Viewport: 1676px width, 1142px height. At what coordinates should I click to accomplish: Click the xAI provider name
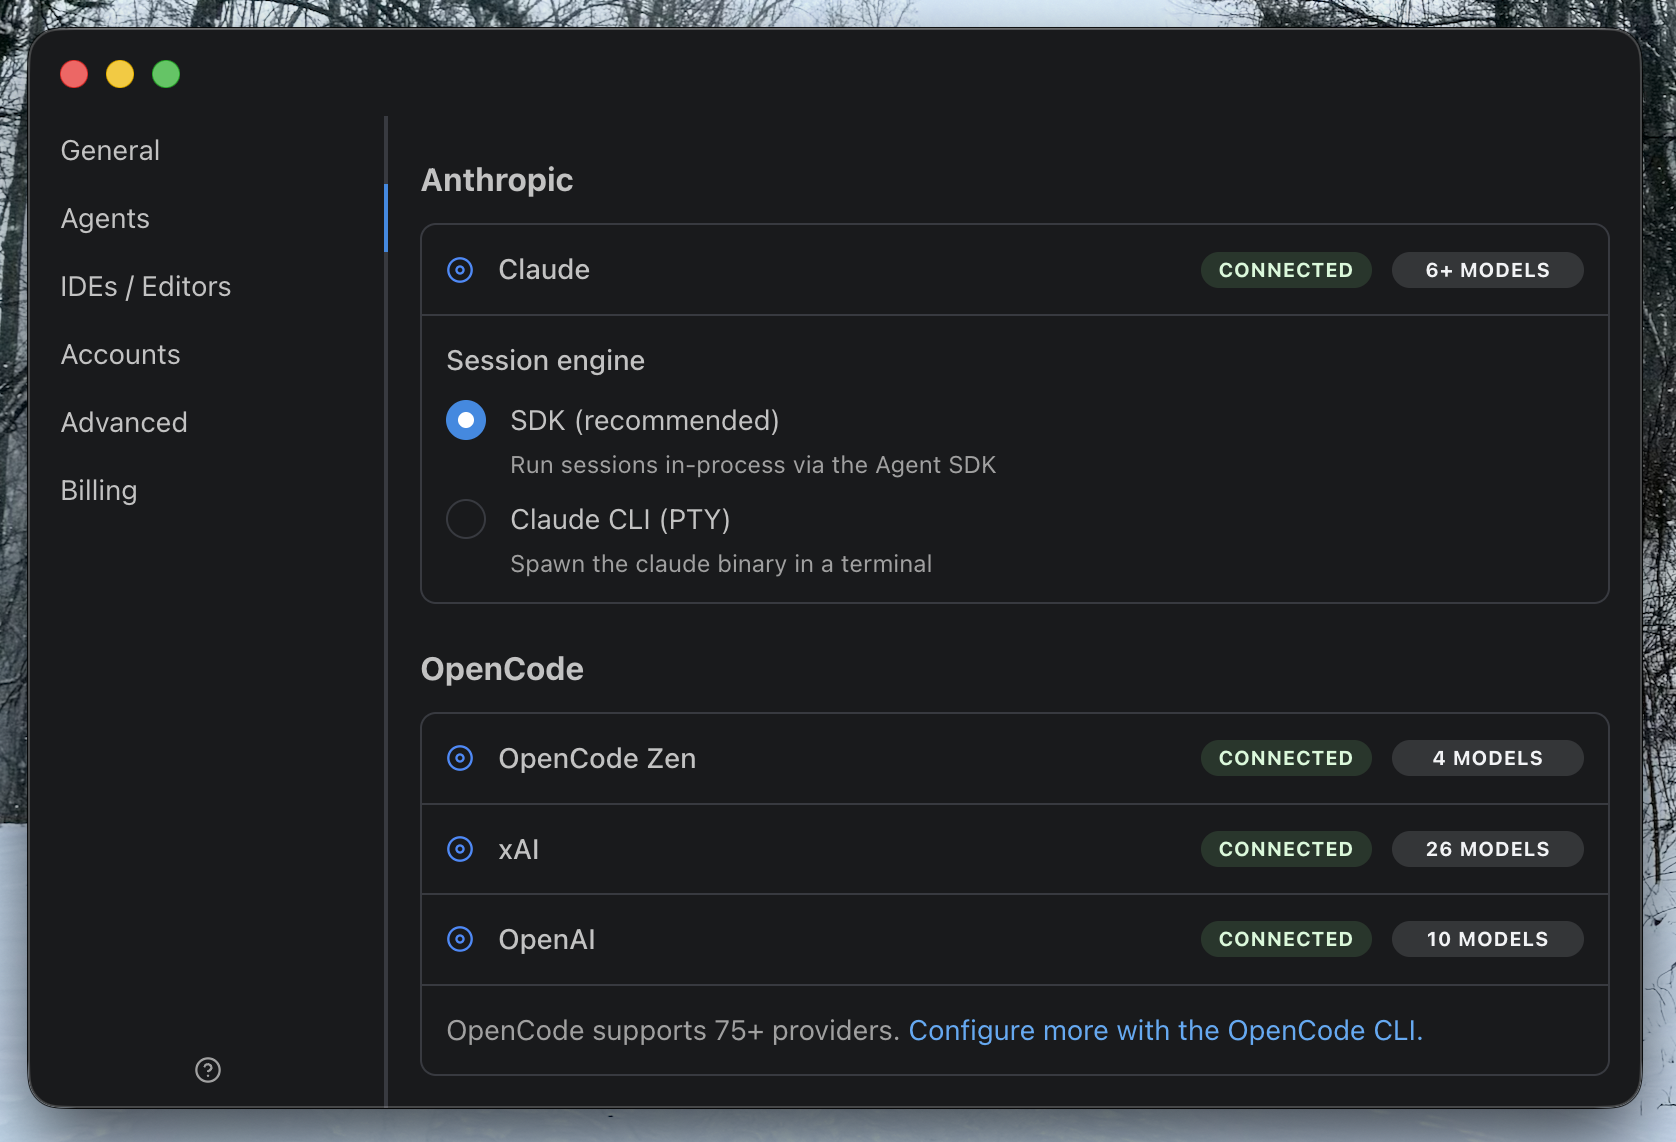point(519,849)
